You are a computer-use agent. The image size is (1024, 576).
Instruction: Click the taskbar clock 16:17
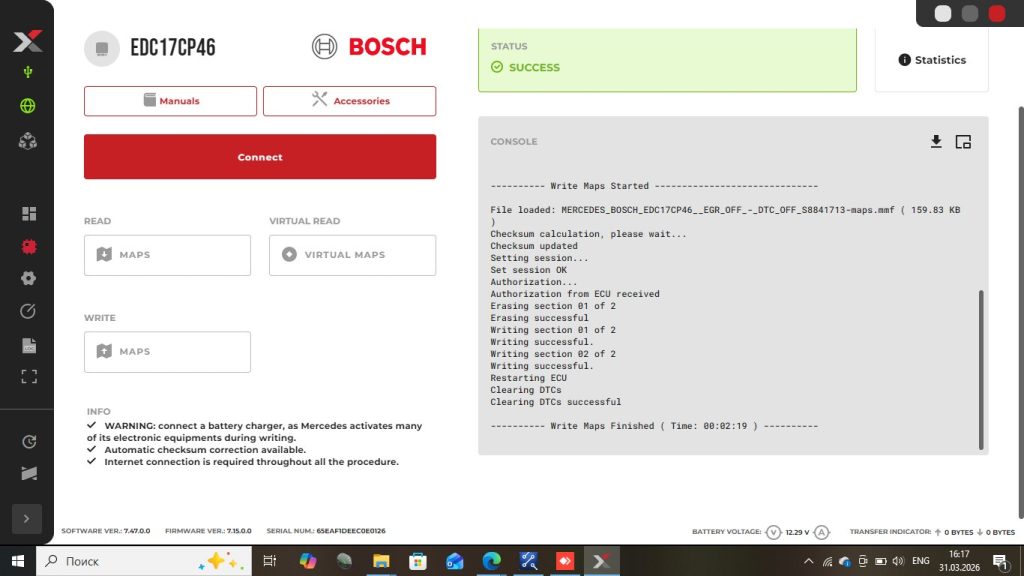[x=959, y=554]
